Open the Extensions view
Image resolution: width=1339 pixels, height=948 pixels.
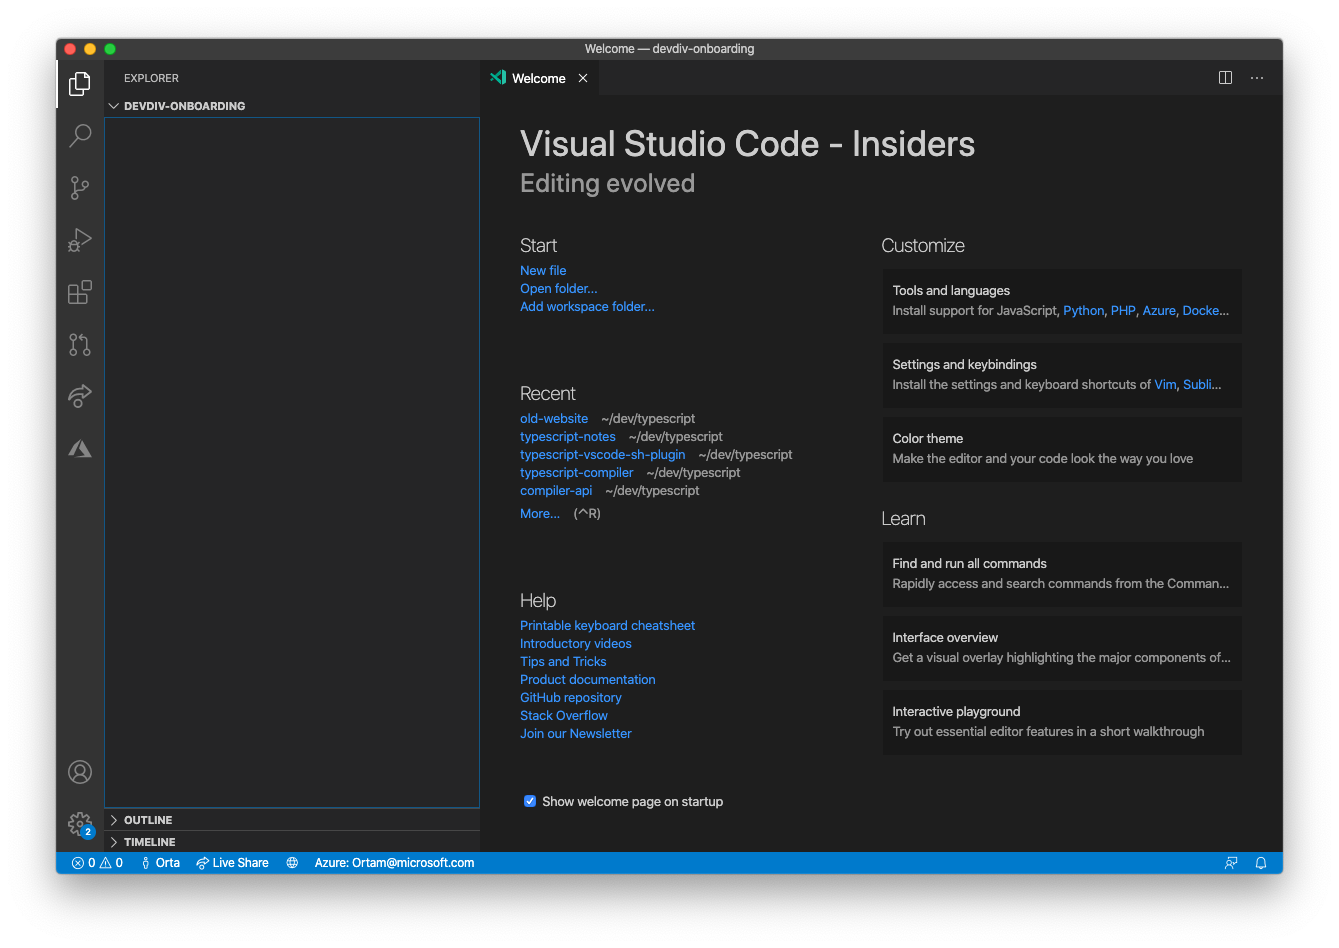tap(80, 292)
